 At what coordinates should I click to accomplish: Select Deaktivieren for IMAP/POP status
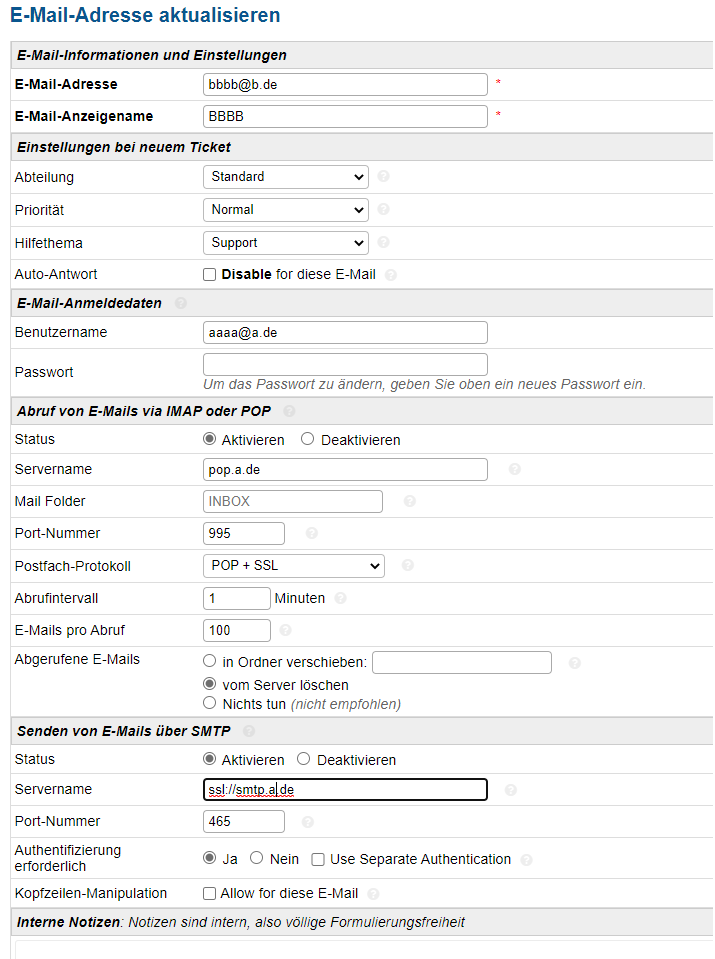pos(308,439)
